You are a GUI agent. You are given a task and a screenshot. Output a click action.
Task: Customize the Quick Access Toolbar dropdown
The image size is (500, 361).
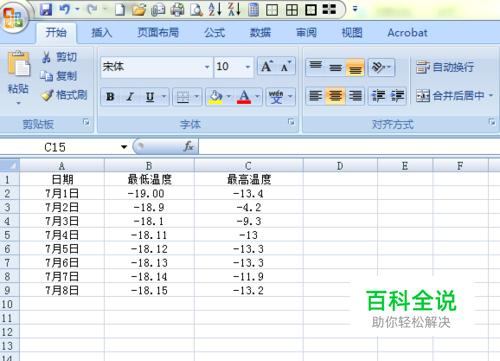click(x=355, y=9)
